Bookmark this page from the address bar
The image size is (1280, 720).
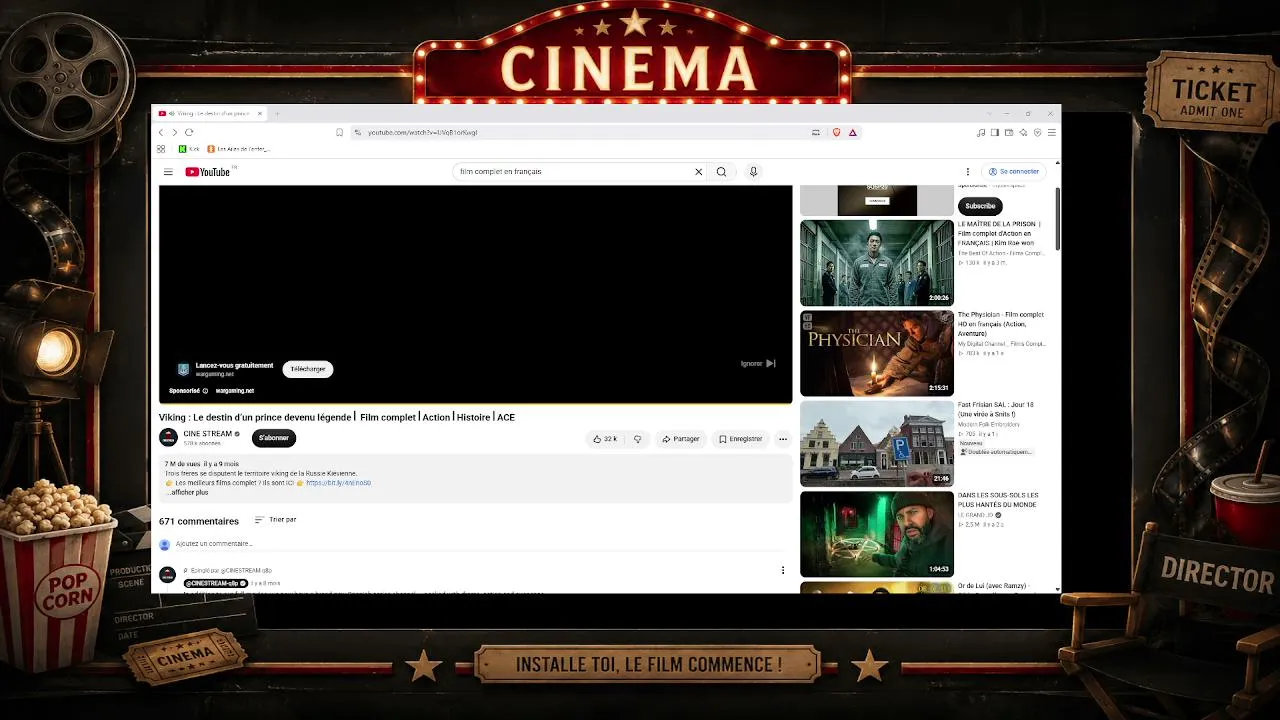[x=340, y=132]
